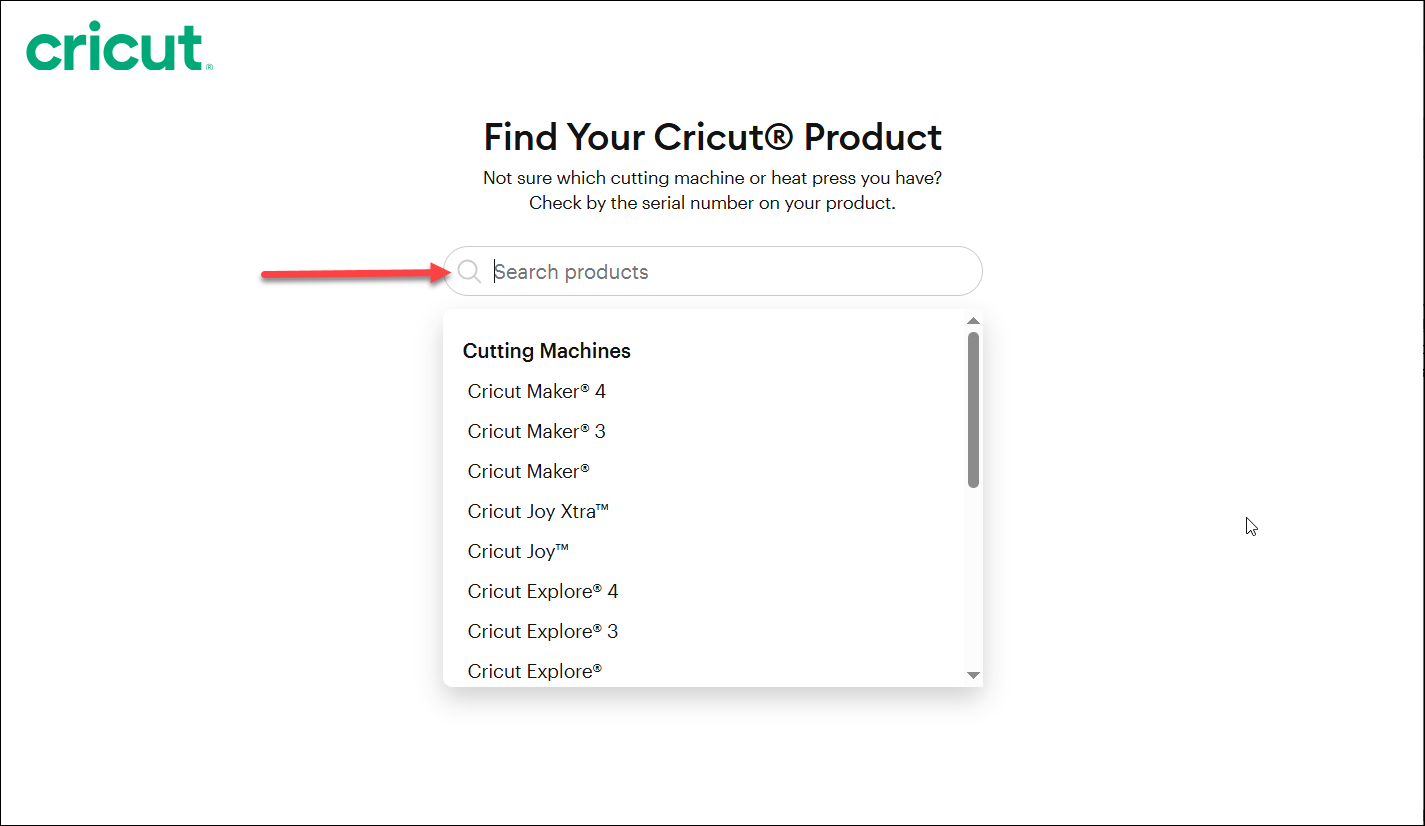
Task: Click the magnifying glass search icon
Action: click(469, 271)
